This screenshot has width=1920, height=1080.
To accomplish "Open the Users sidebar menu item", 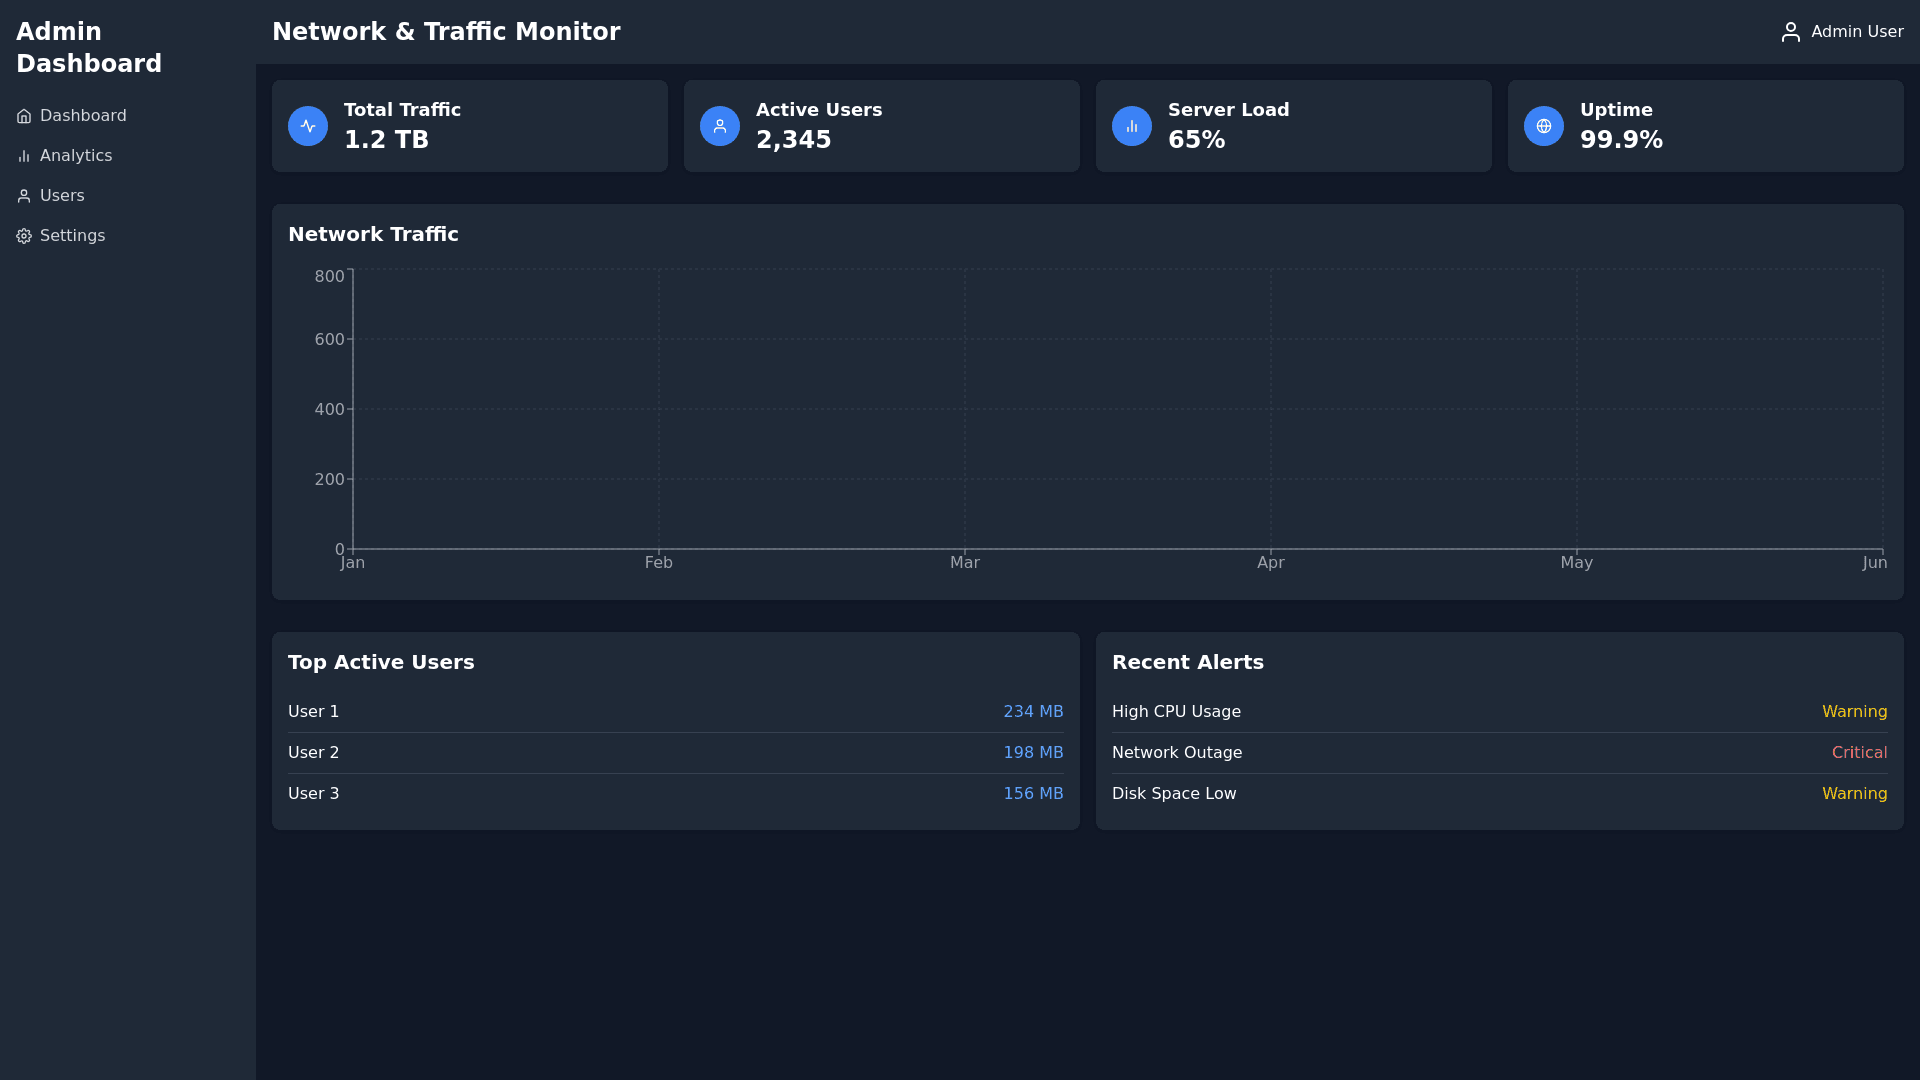I will (62, 196).
